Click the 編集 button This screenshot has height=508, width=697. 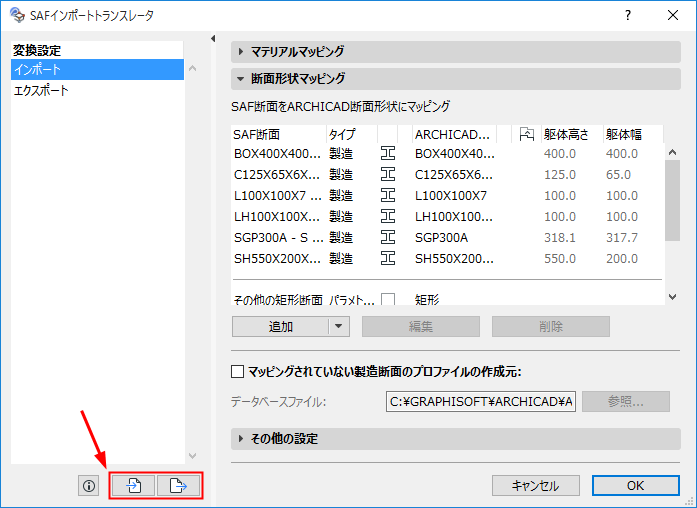421,327
